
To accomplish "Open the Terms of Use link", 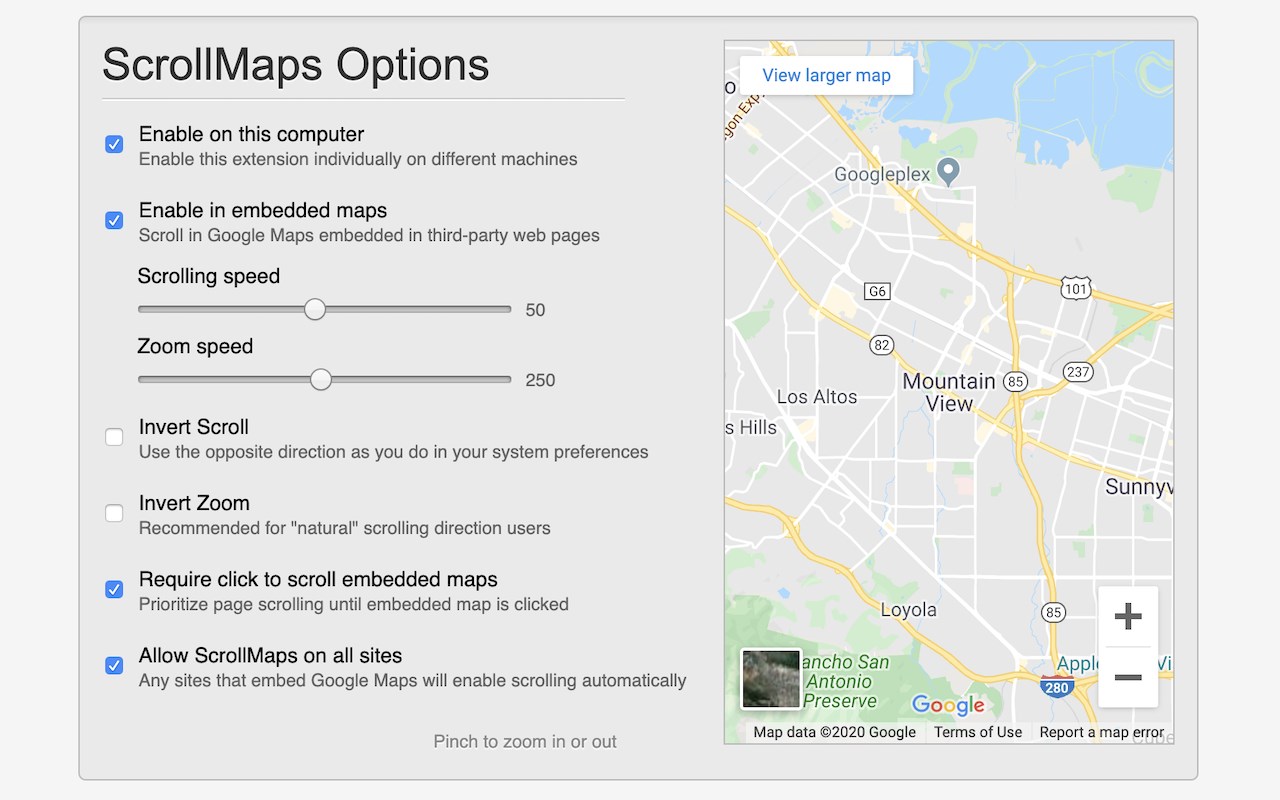I will coord(978,732).
